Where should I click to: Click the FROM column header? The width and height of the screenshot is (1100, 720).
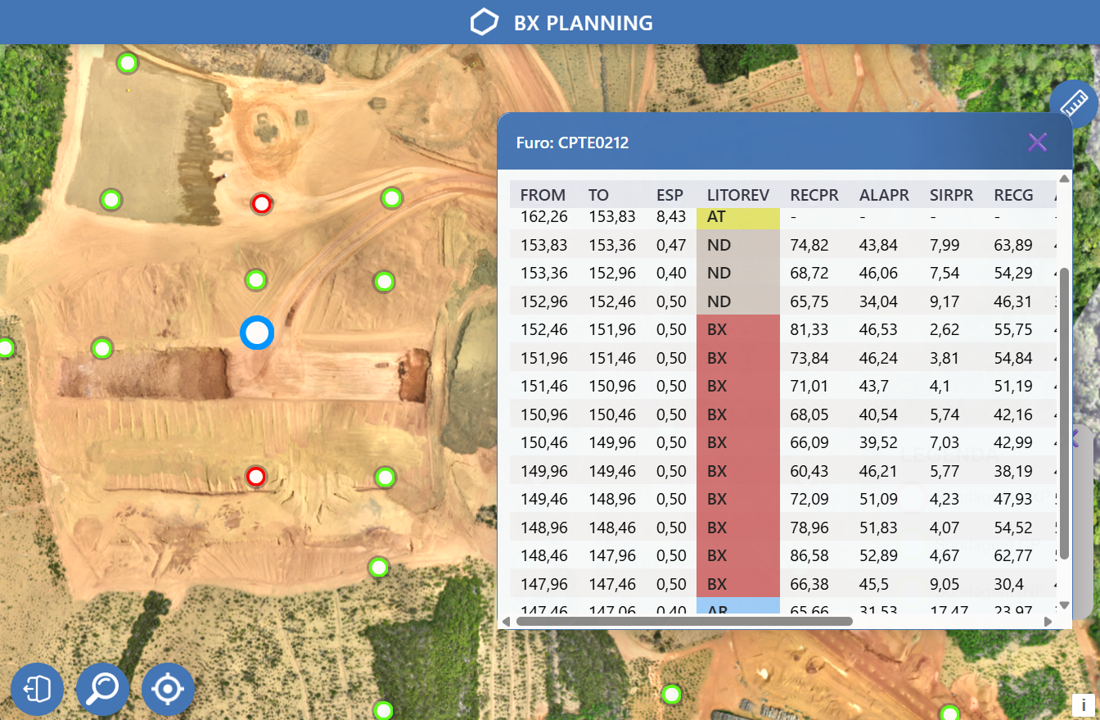click(543, 195)
